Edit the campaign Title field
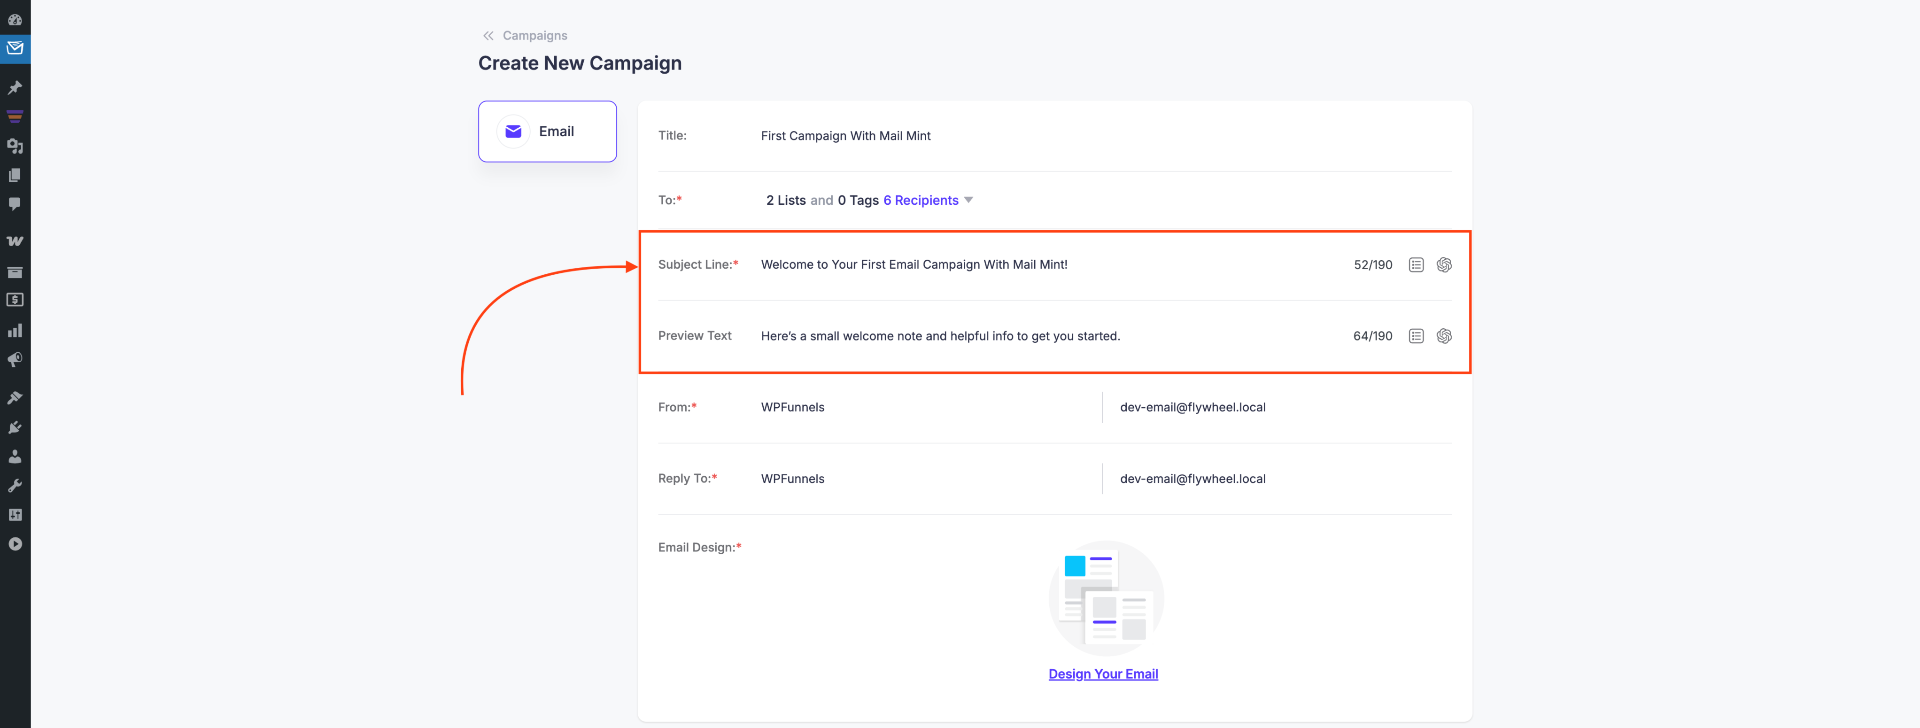This screenshot has width=1920, height=728. (x=1105, y=136)
